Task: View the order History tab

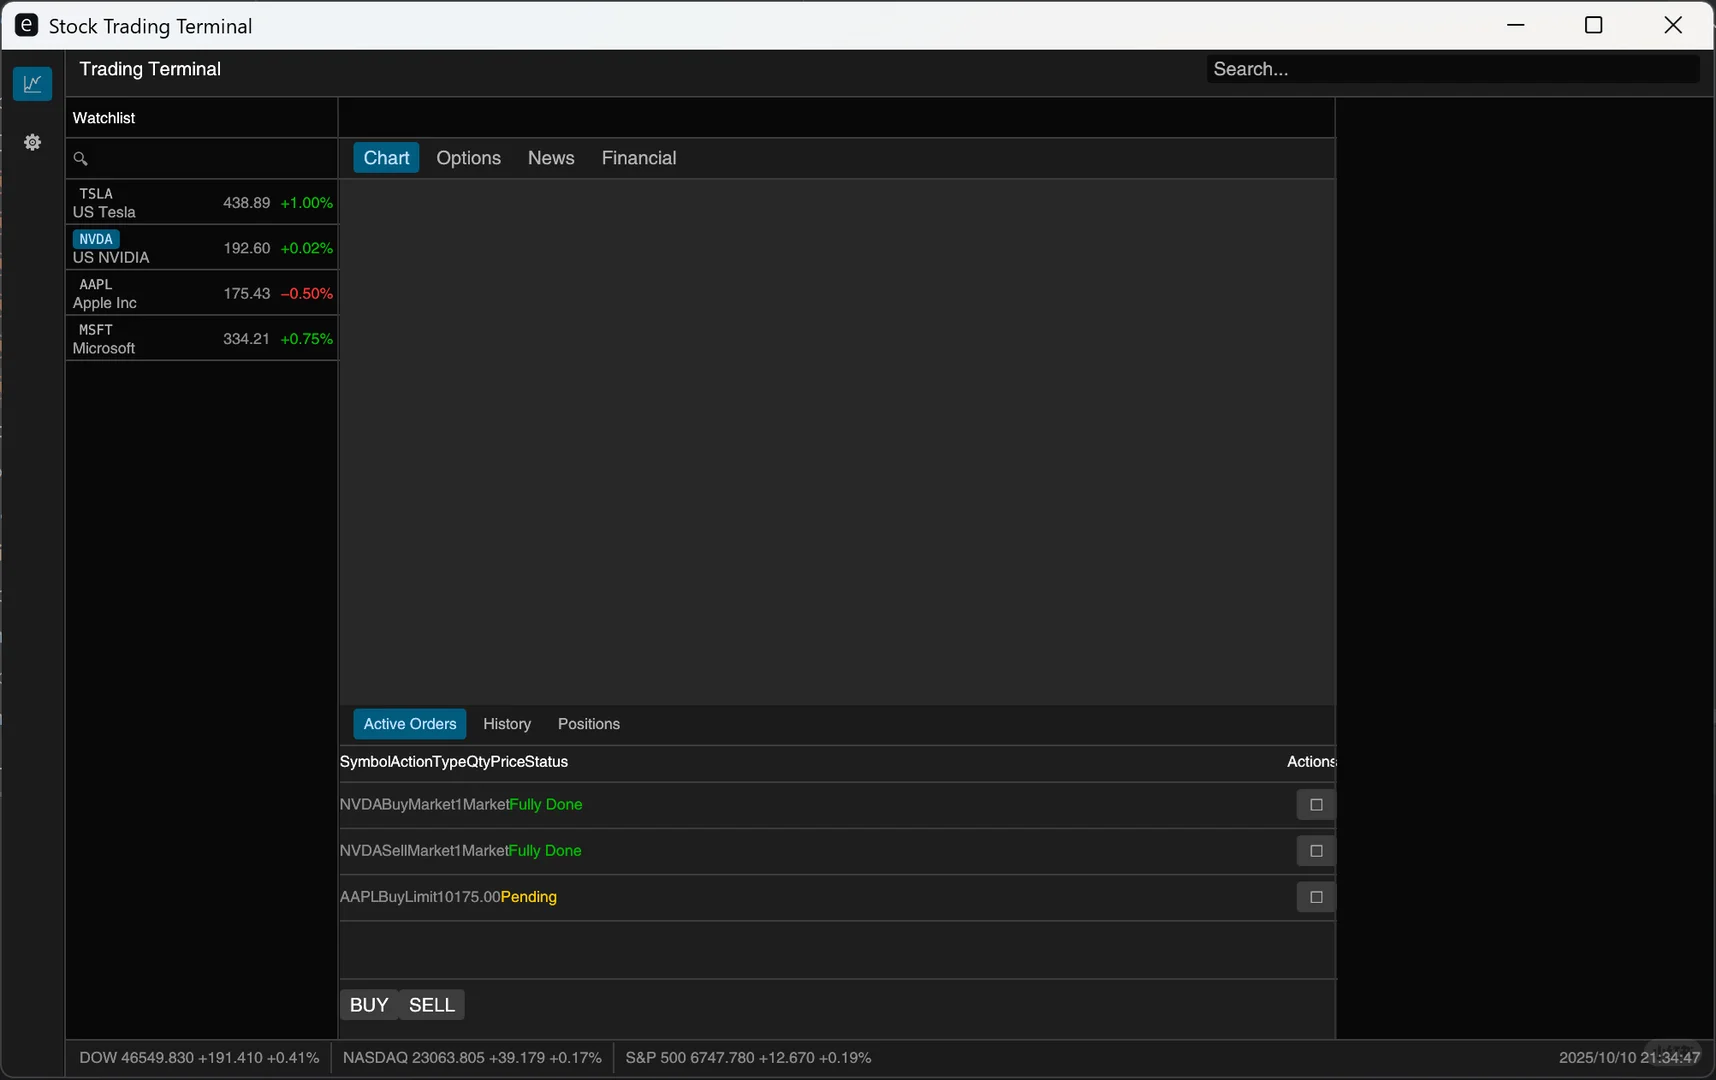Action: 507,724
